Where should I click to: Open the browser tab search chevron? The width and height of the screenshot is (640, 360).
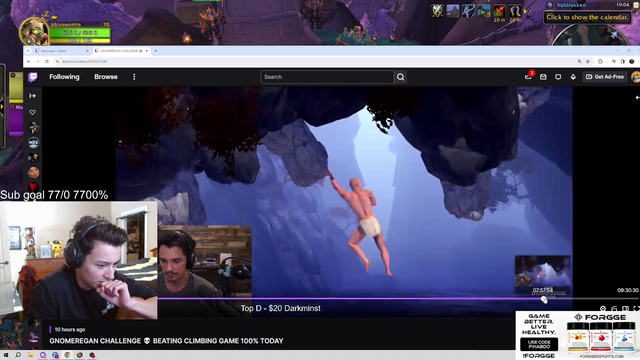(28, 51)
